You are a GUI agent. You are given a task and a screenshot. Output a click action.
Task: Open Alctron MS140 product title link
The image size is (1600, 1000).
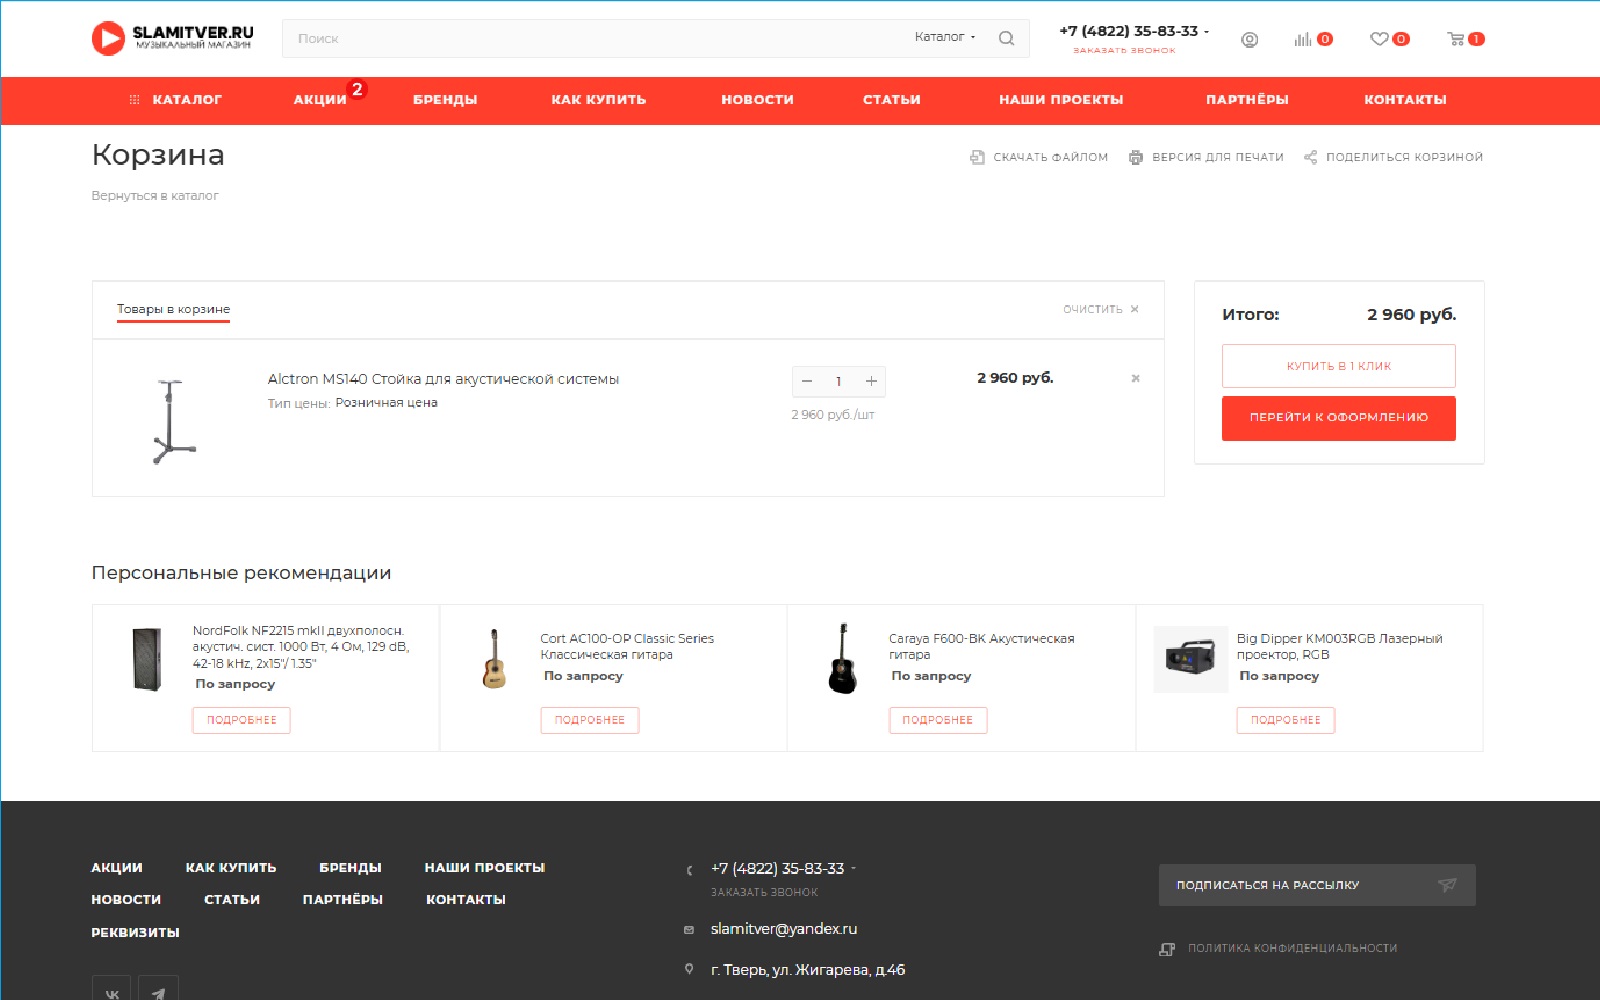pyautogui.click(x=443, y=379)
